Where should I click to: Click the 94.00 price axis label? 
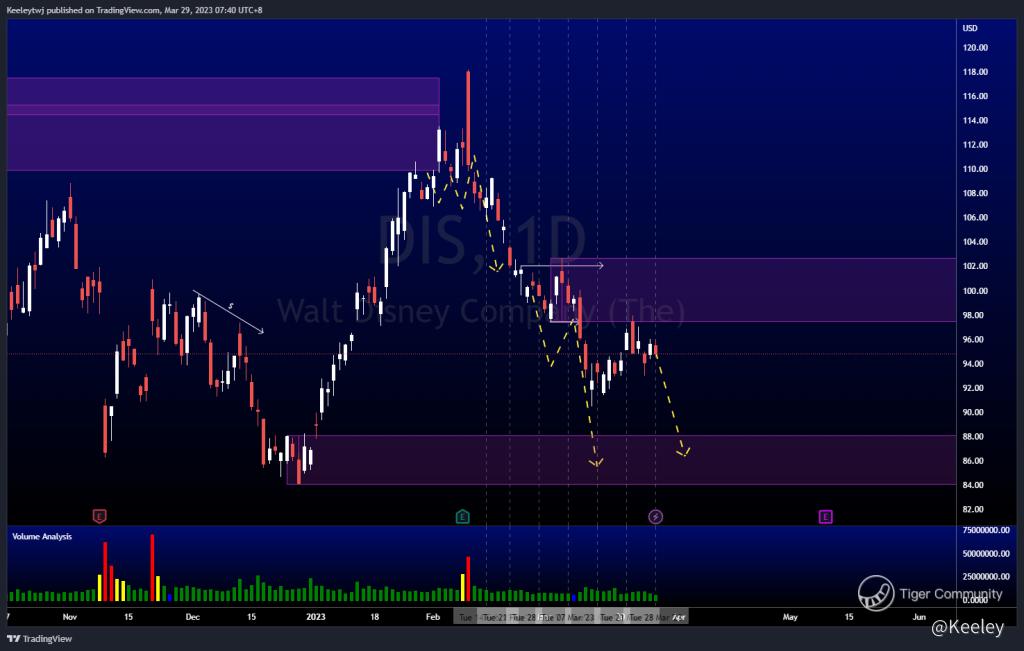[973, 364]
